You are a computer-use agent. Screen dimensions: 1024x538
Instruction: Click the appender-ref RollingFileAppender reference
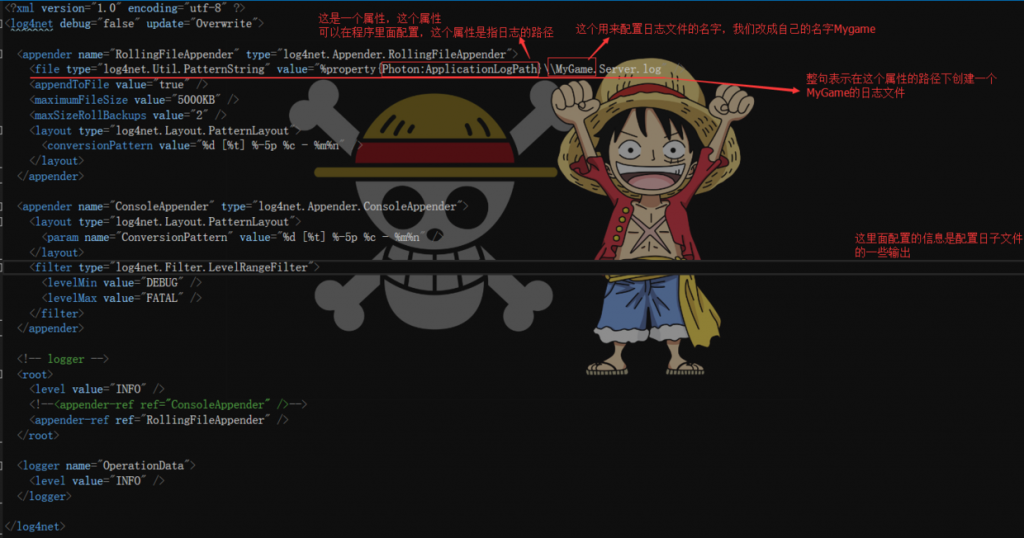(160, 420)
